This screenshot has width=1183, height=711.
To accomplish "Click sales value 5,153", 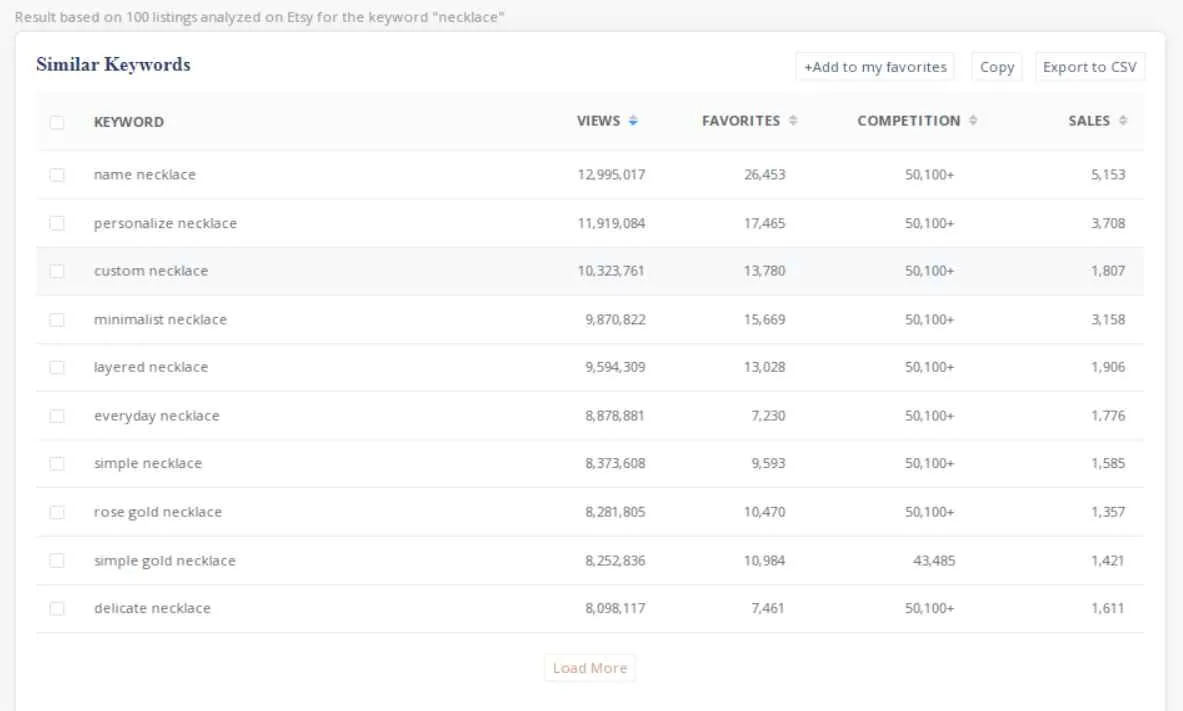I will tap(1108, 175).
